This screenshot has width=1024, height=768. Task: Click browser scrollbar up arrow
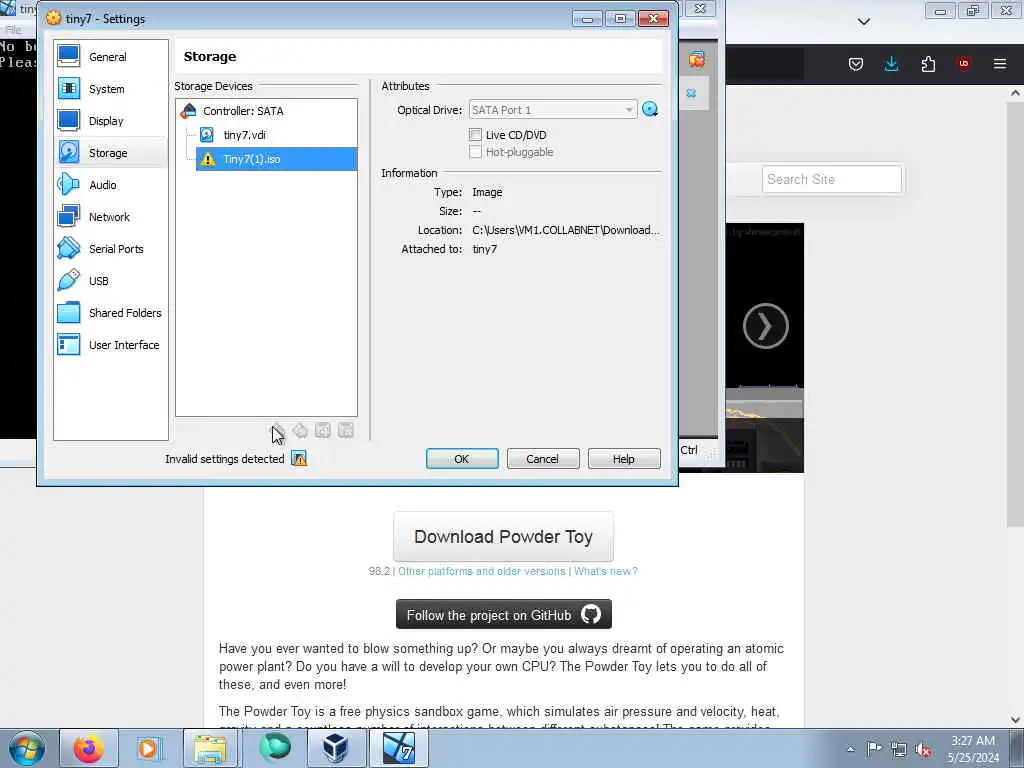tap(1015, 93)
